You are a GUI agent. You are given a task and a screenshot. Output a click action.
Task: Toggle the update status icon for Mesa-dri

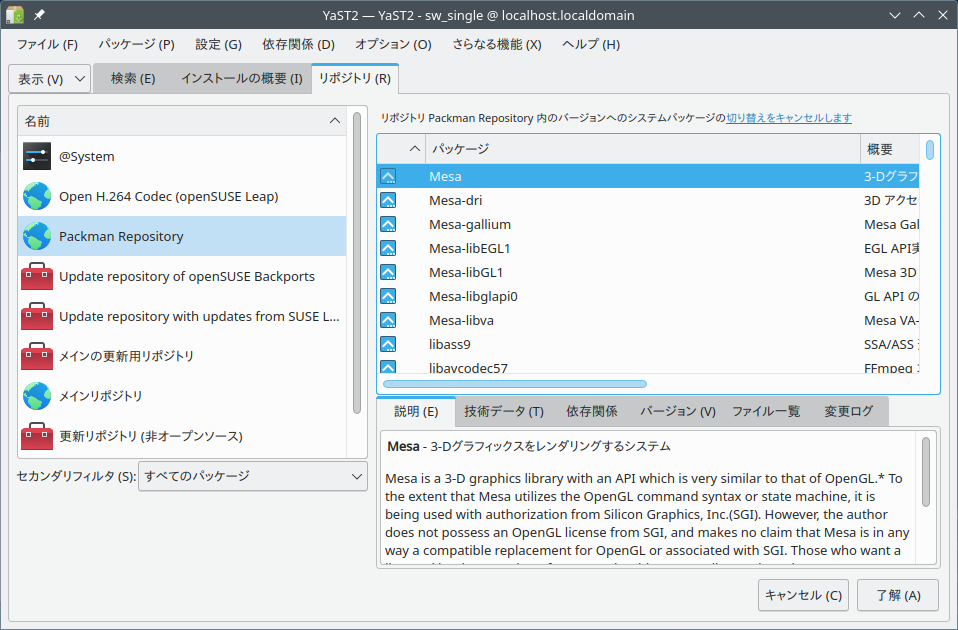388,200
